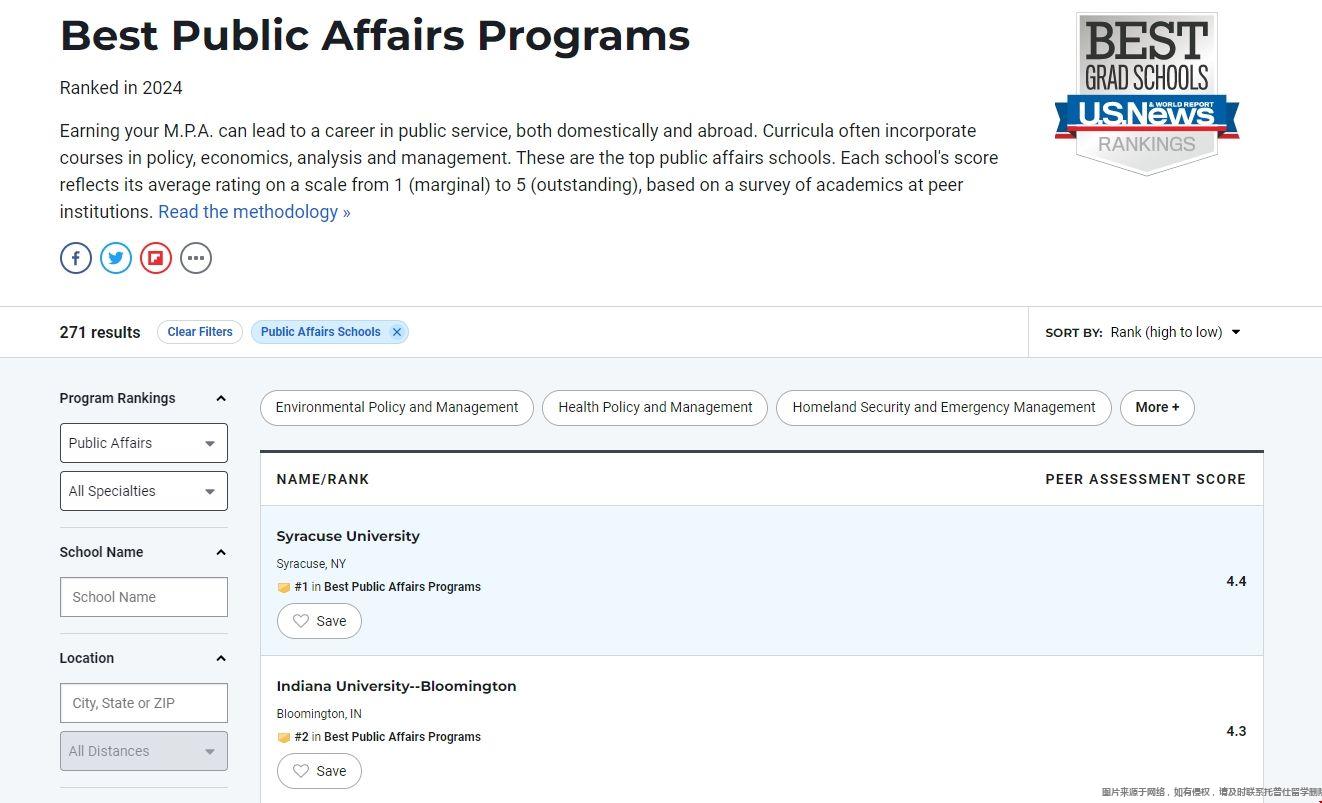Collapse the Location filter section

[x=221, y=658]
